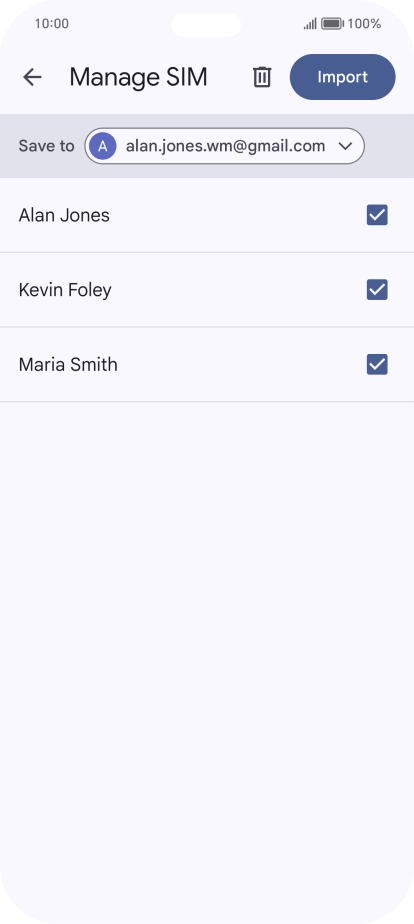414x924 pixels.
Task: Uncheck the Alan Jones checkbox
Action: 377,215
